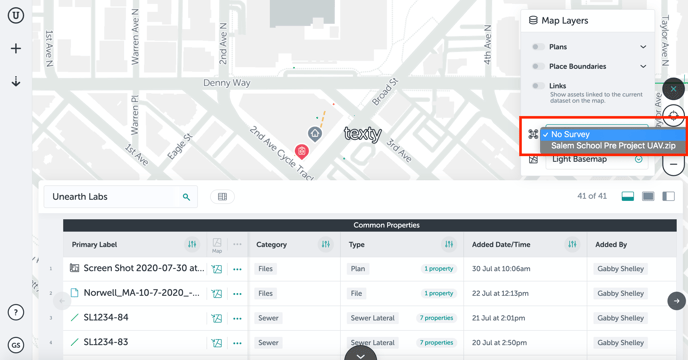The image size is (688, 360).
Task: Open the Light Basemap dropdown
Action: tap(597, 160)
